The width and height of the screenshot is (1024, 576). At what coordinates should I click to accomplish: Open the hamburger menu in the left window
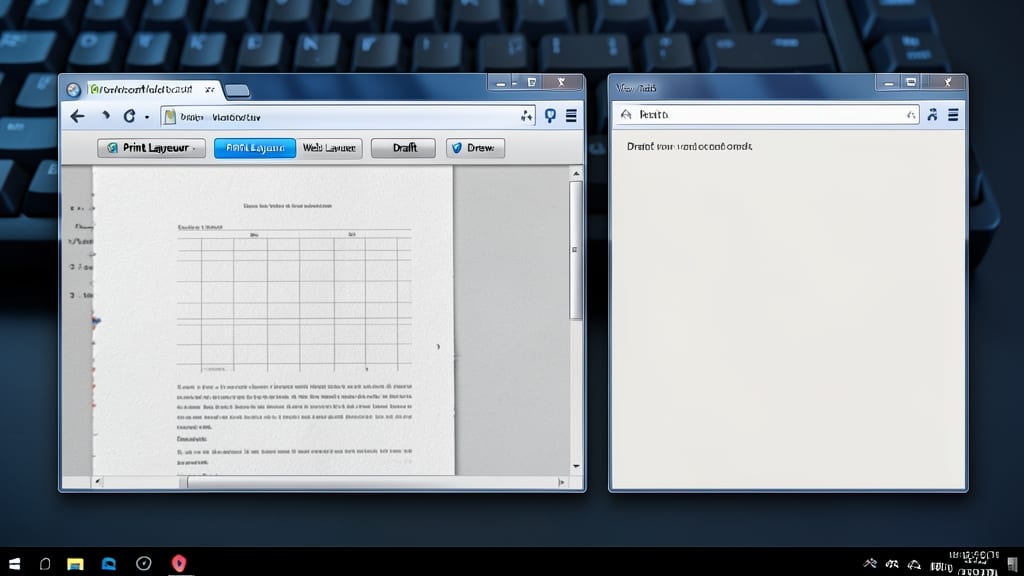[571, 116]
